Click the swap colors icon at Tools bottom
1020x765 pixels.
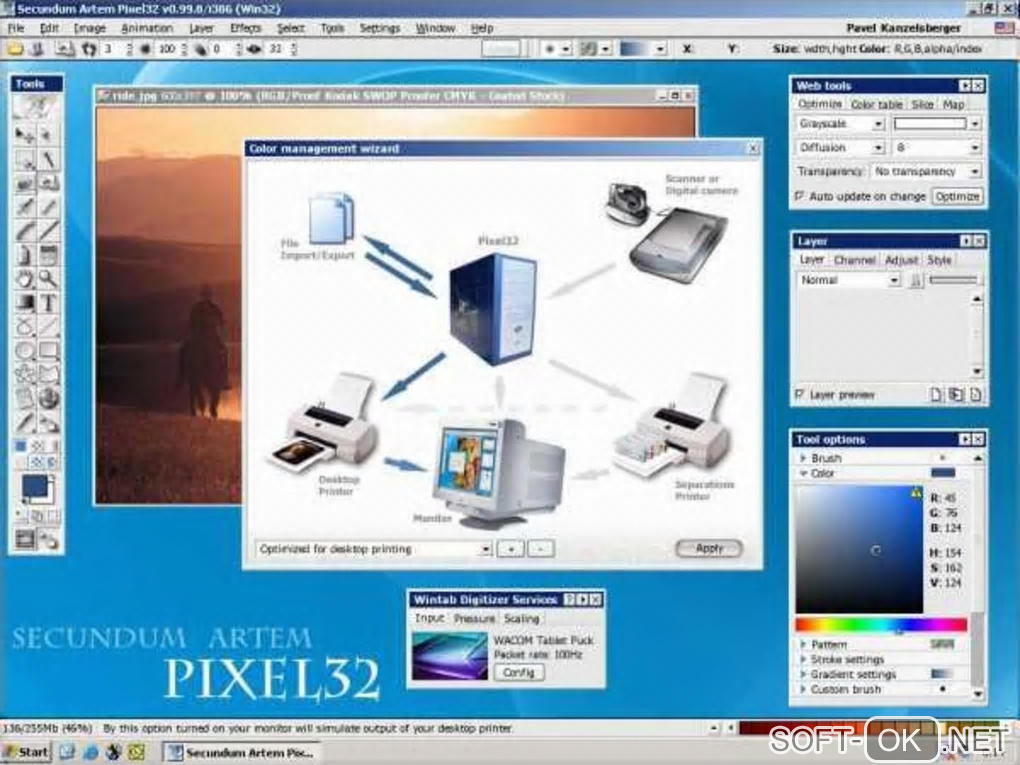coord(49,539)
